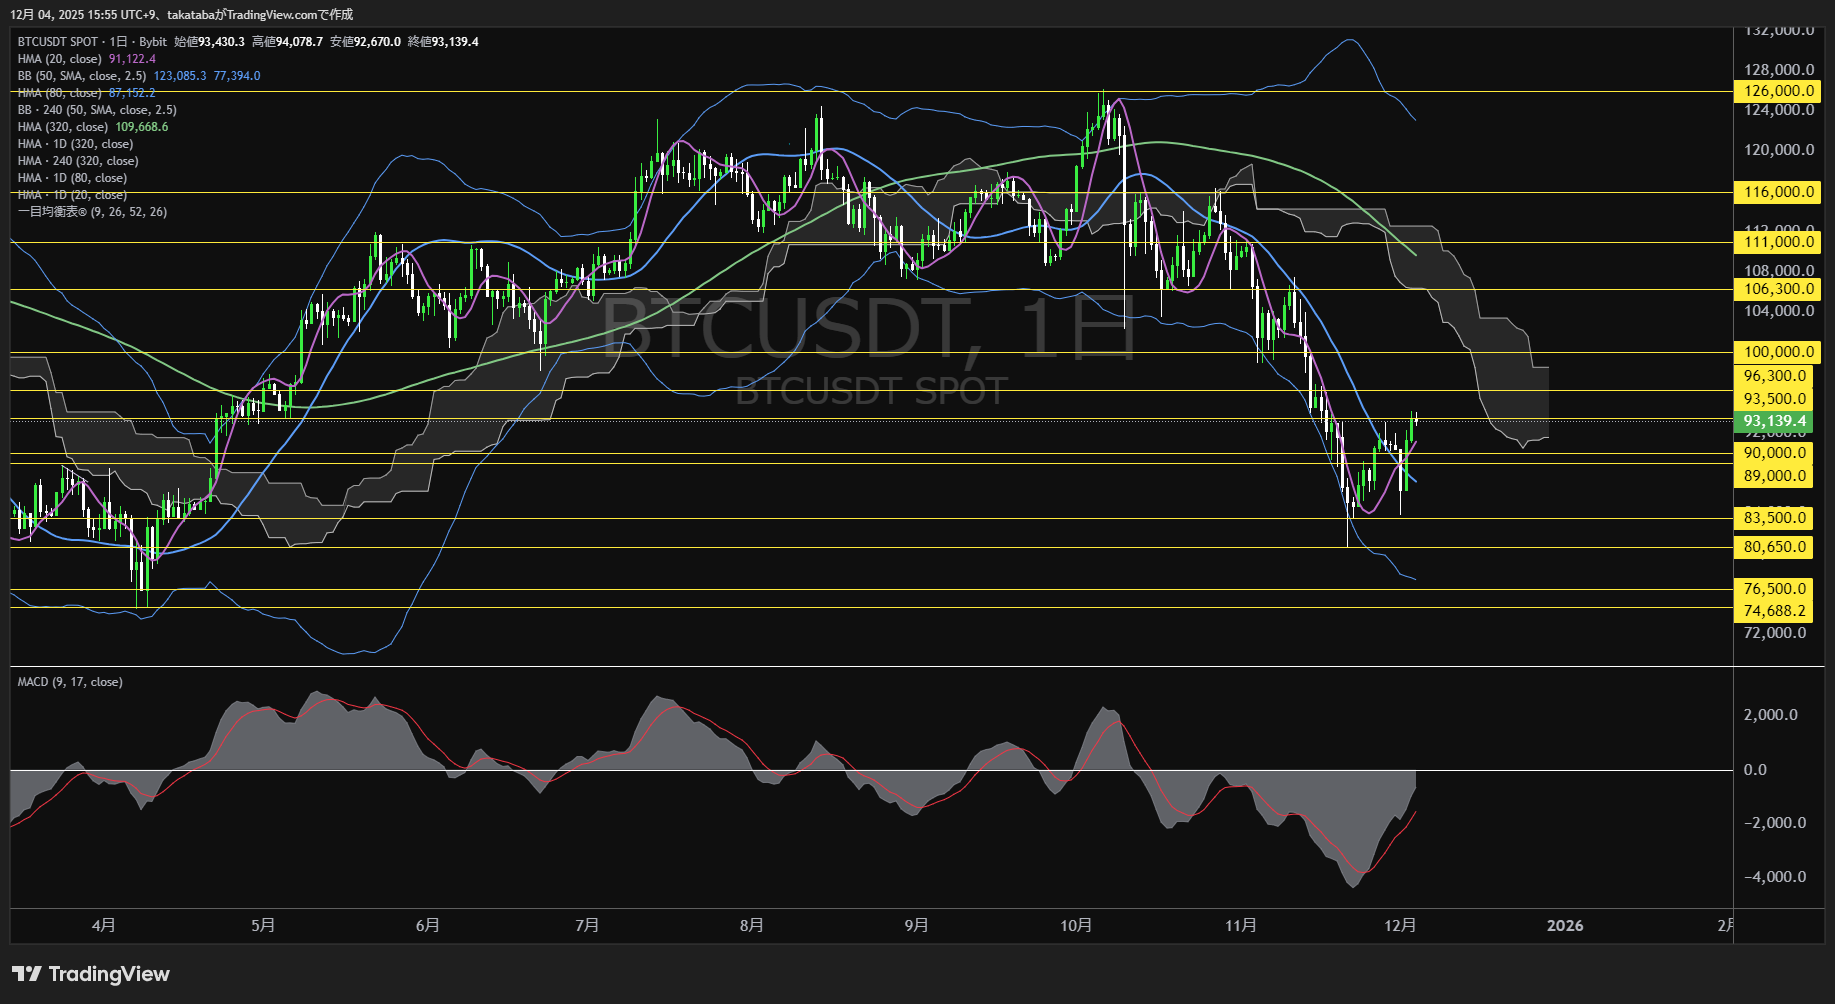Click the 126,000.0 yellow price level label
Image resolution: width=1835 pixels, height=1004 pixels.
1779,91
